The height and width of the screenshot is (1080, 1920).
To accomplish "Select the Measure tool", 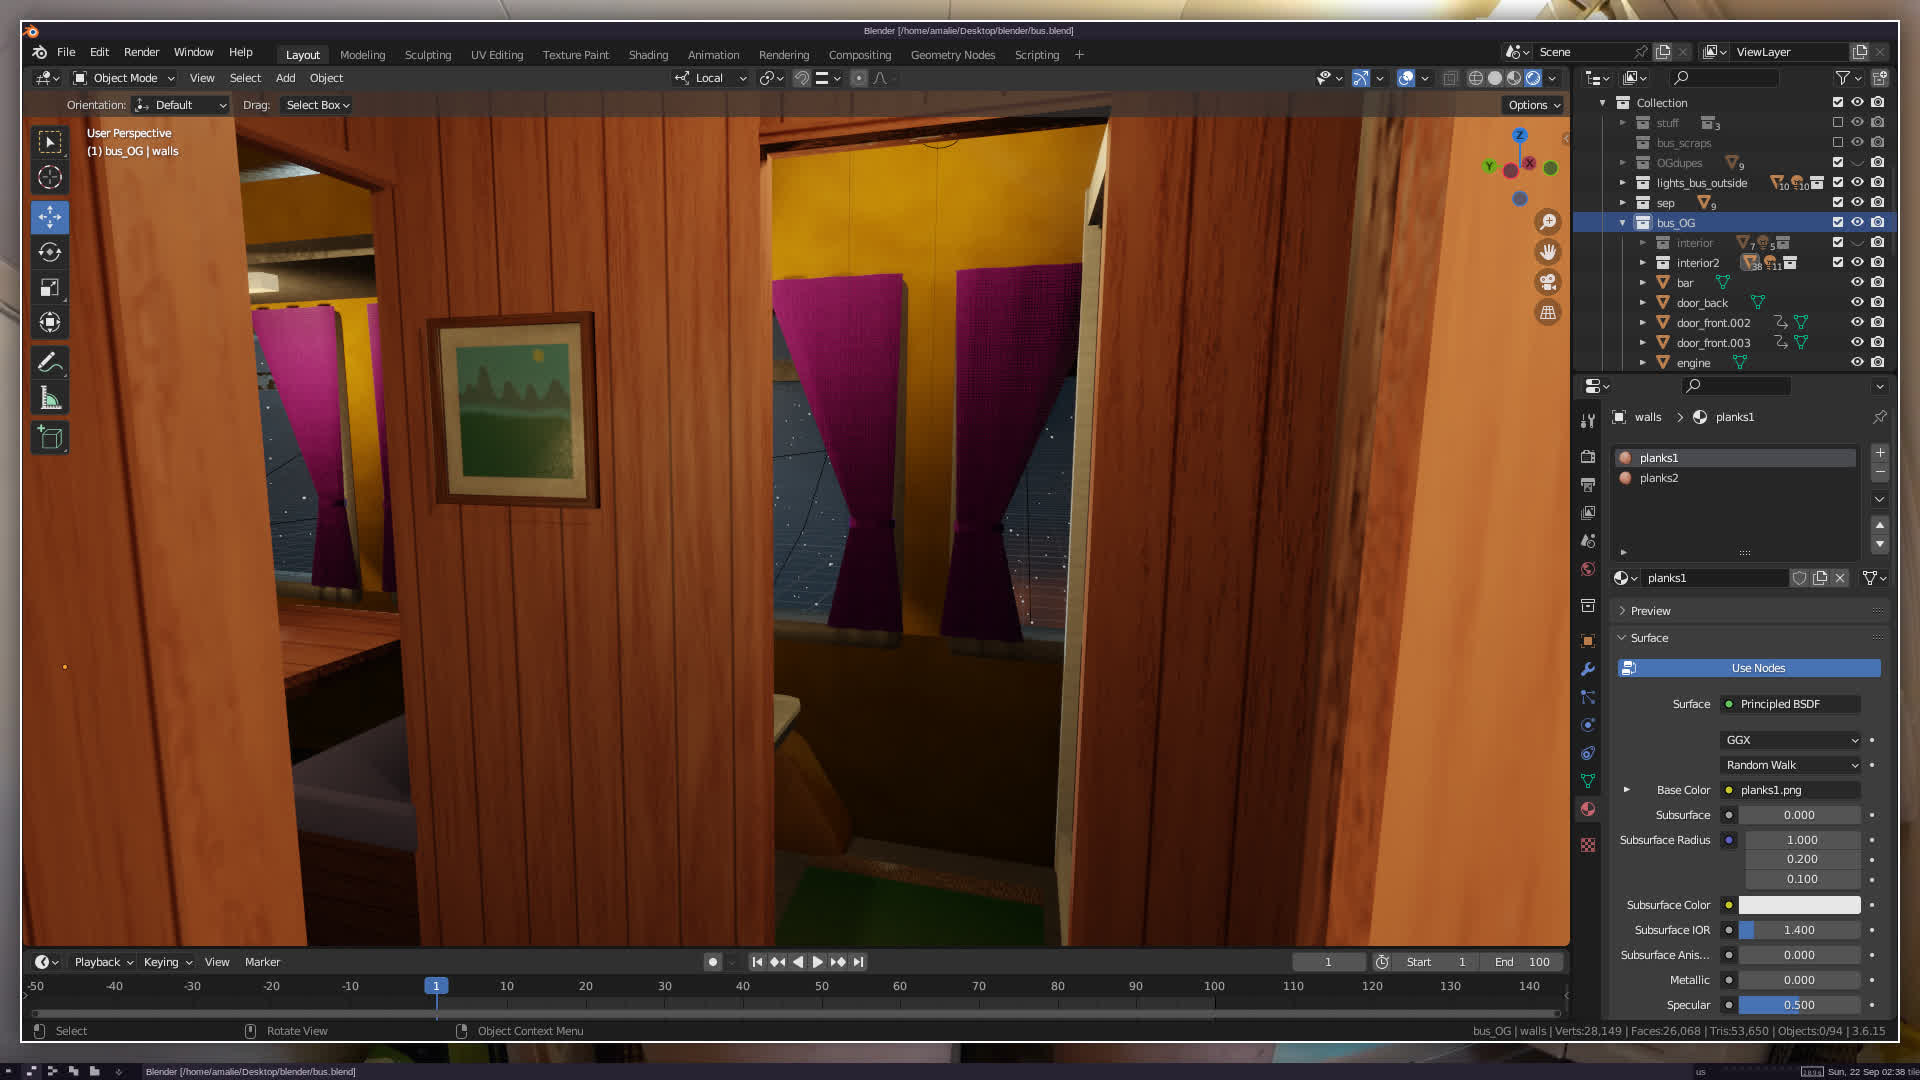I will point(50,399).
